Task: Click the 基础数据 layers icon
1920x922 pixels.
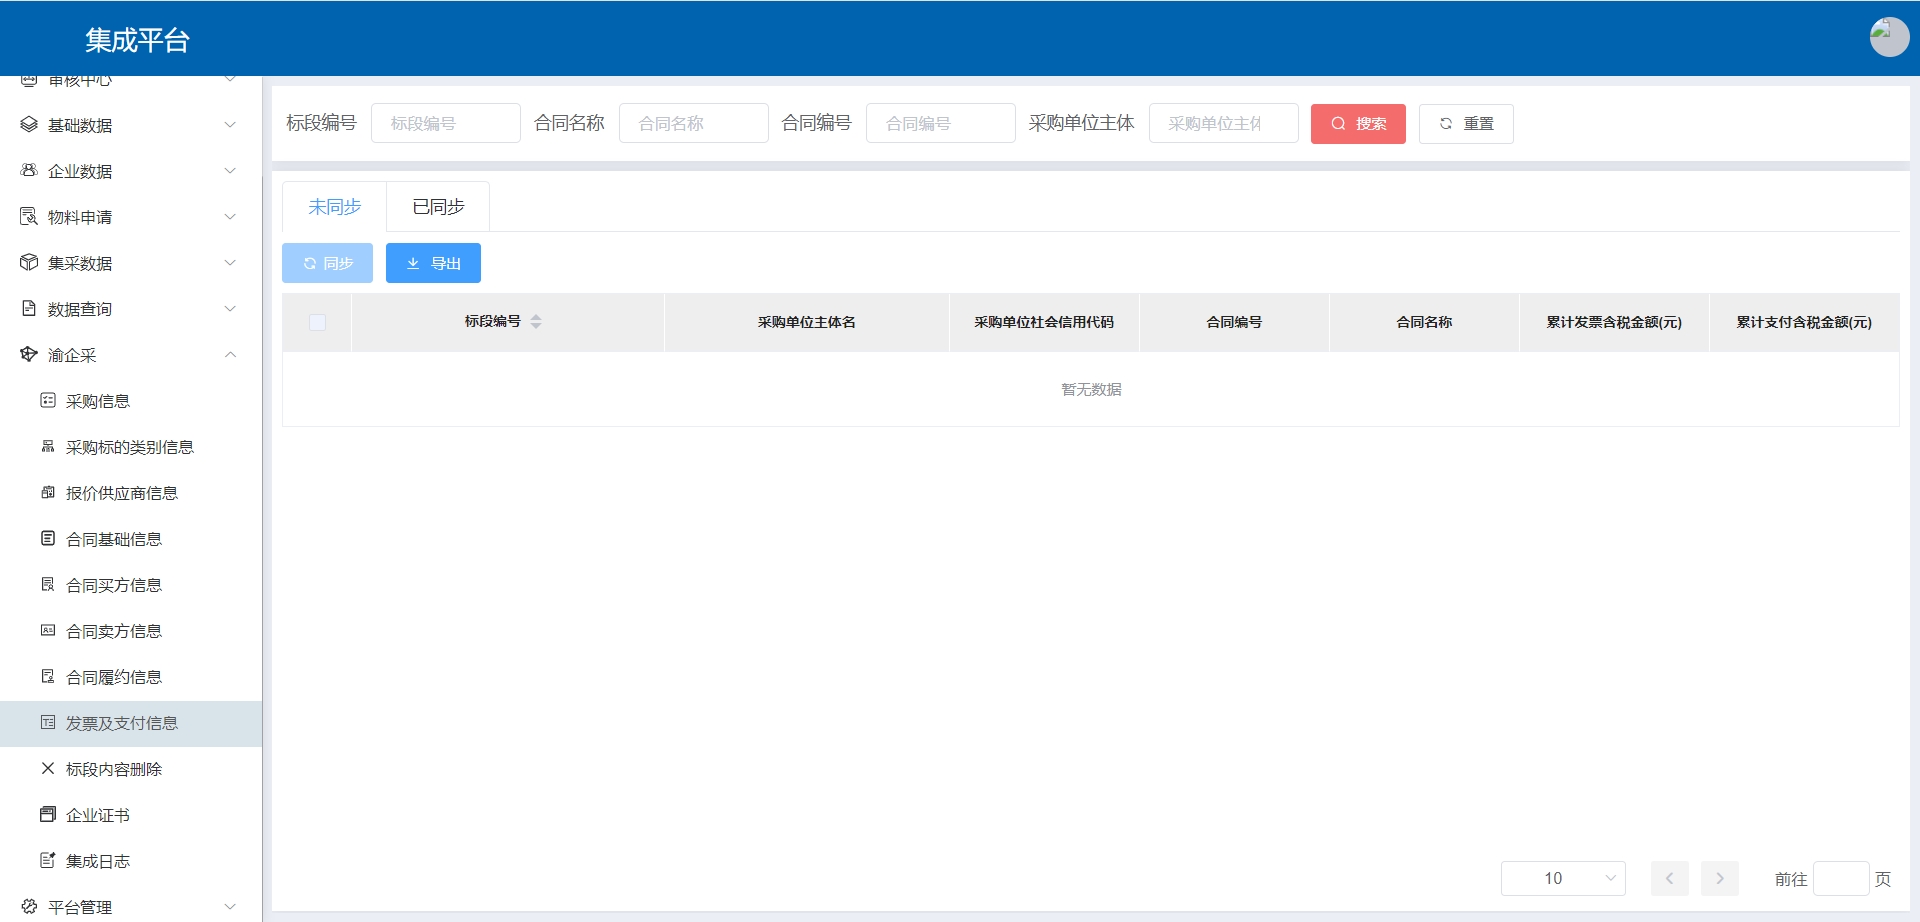Action: pos(29,125)
